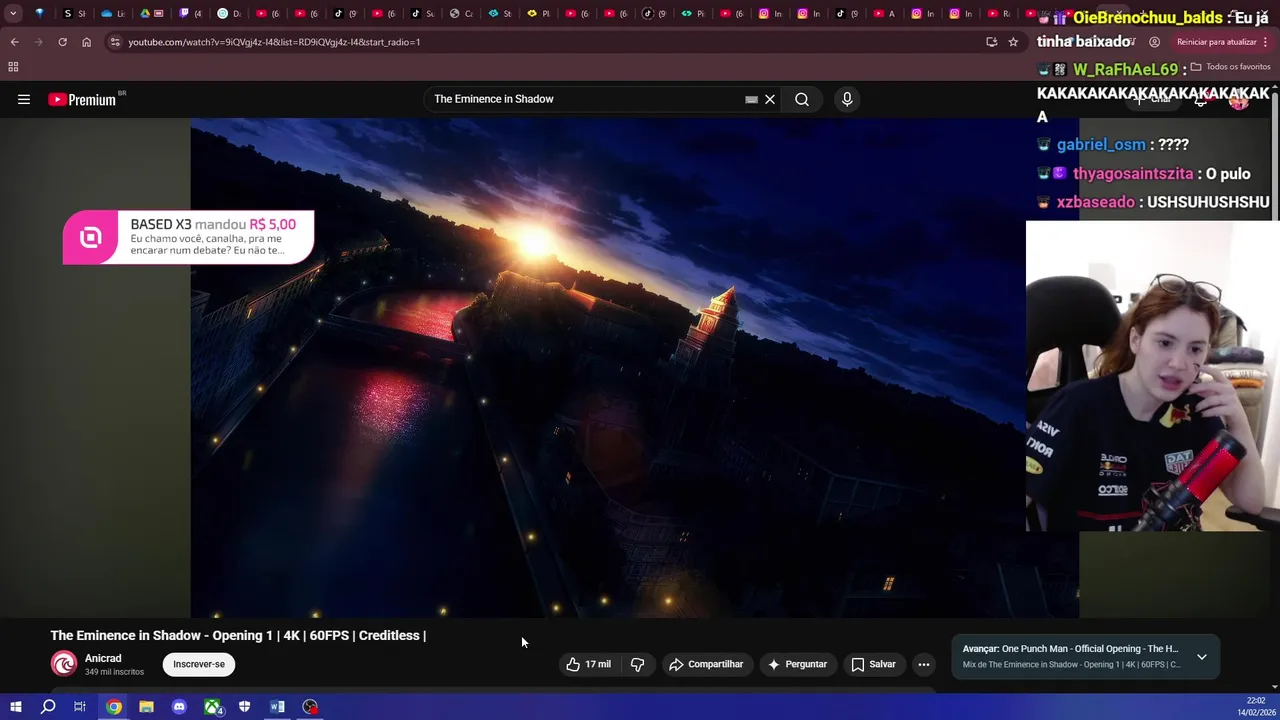
Task: Open OBS Studio from the taskbar
Action: 310,707
